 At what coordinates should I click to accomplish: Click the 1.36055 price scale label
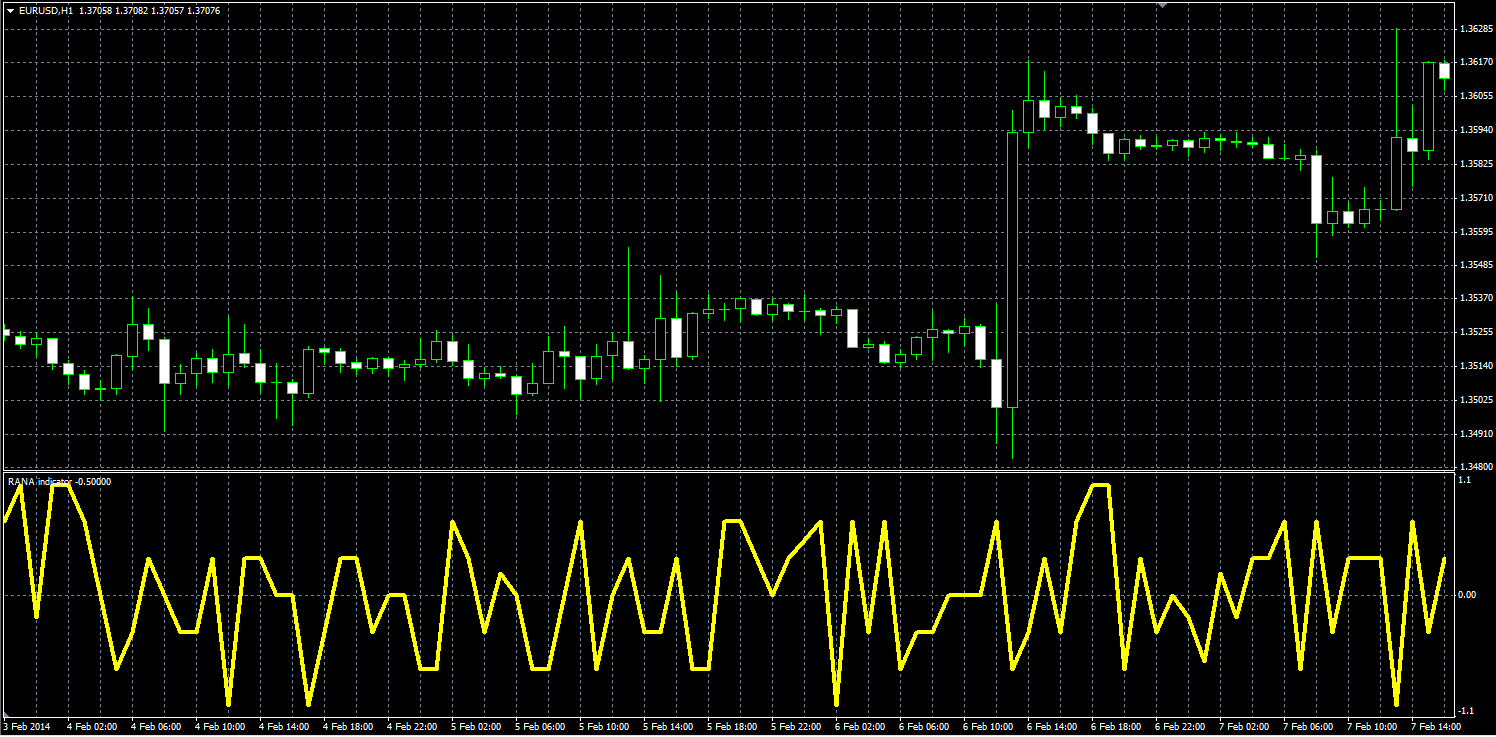pyautogui.click(x=1477, y=96)
